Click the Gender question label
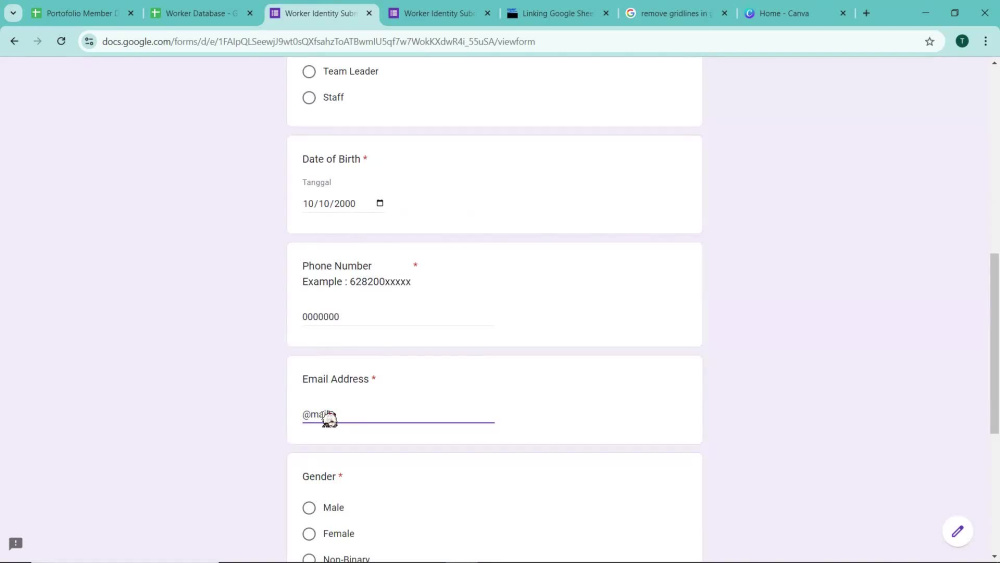 [319, 476]
